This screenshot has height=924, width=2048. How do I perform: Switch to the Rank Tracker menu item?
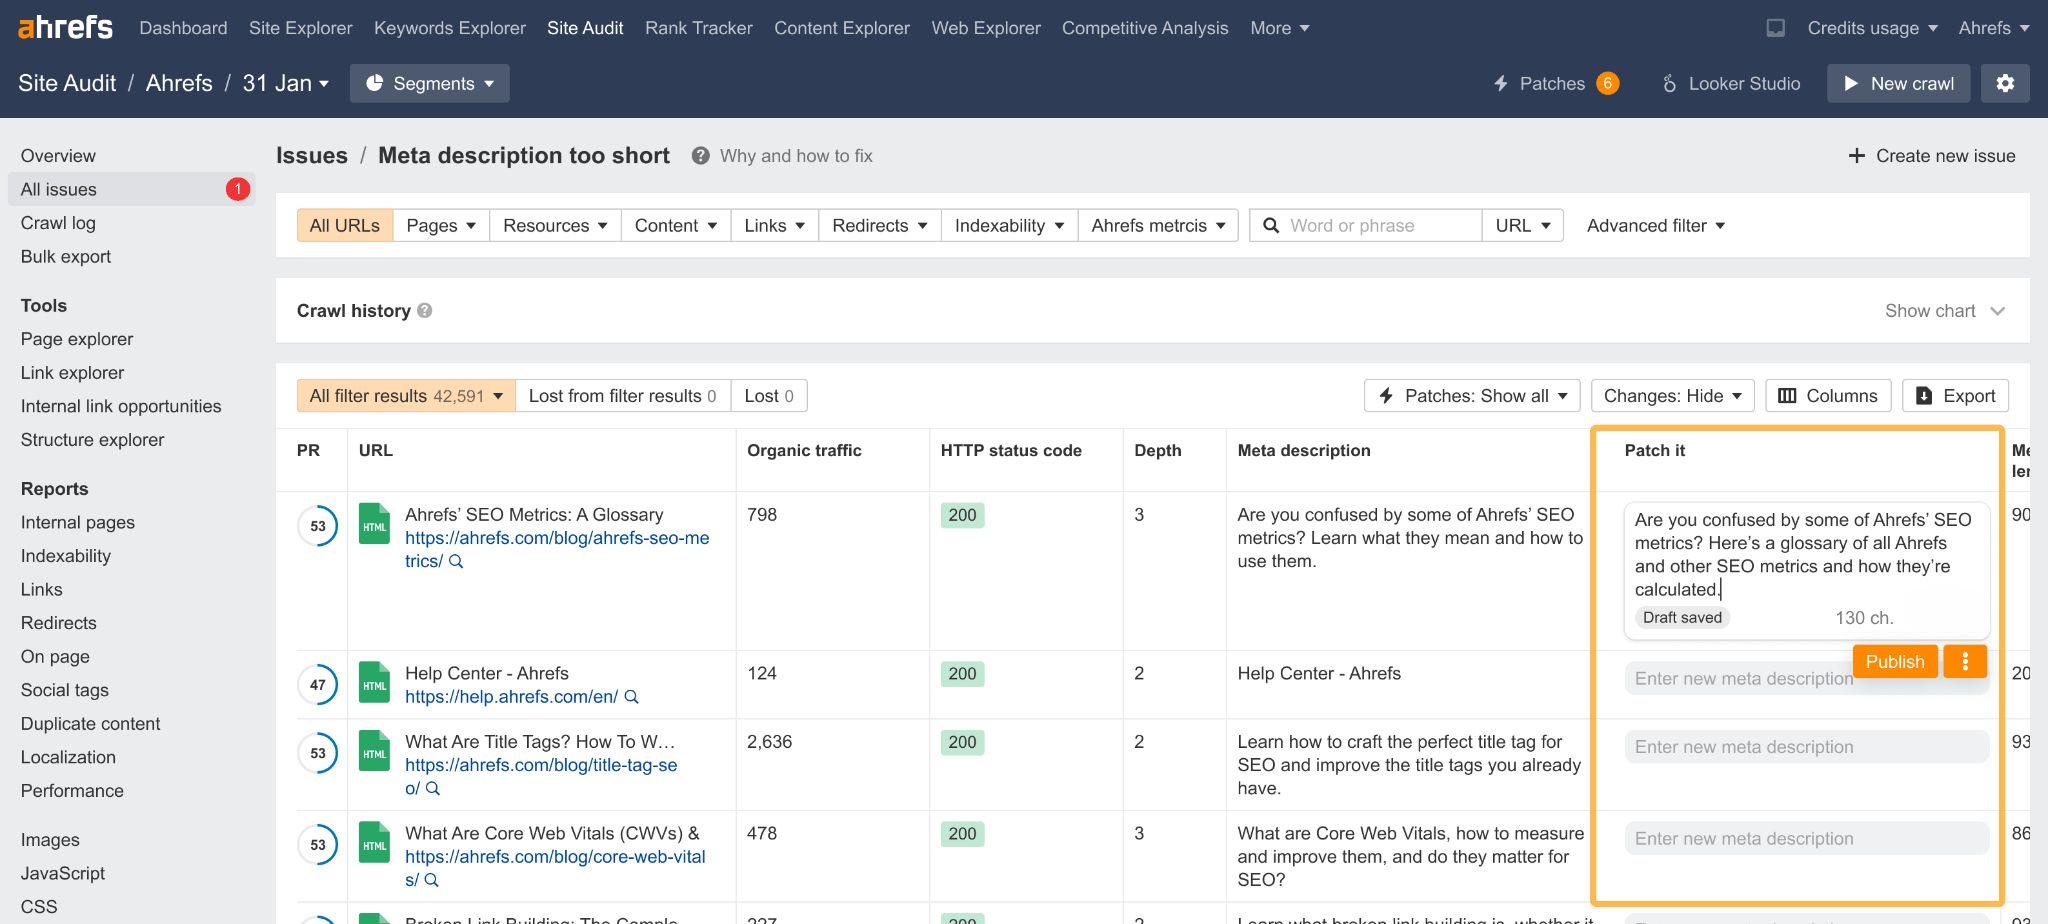(x=698, y=27)
